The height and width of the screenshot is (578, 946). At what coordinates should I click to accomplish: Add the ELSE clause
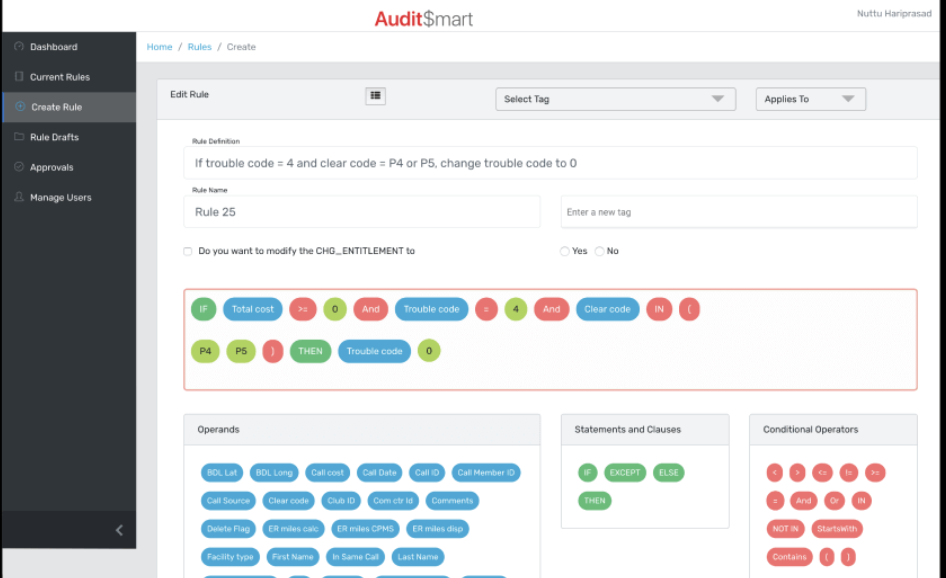(668, 472)
